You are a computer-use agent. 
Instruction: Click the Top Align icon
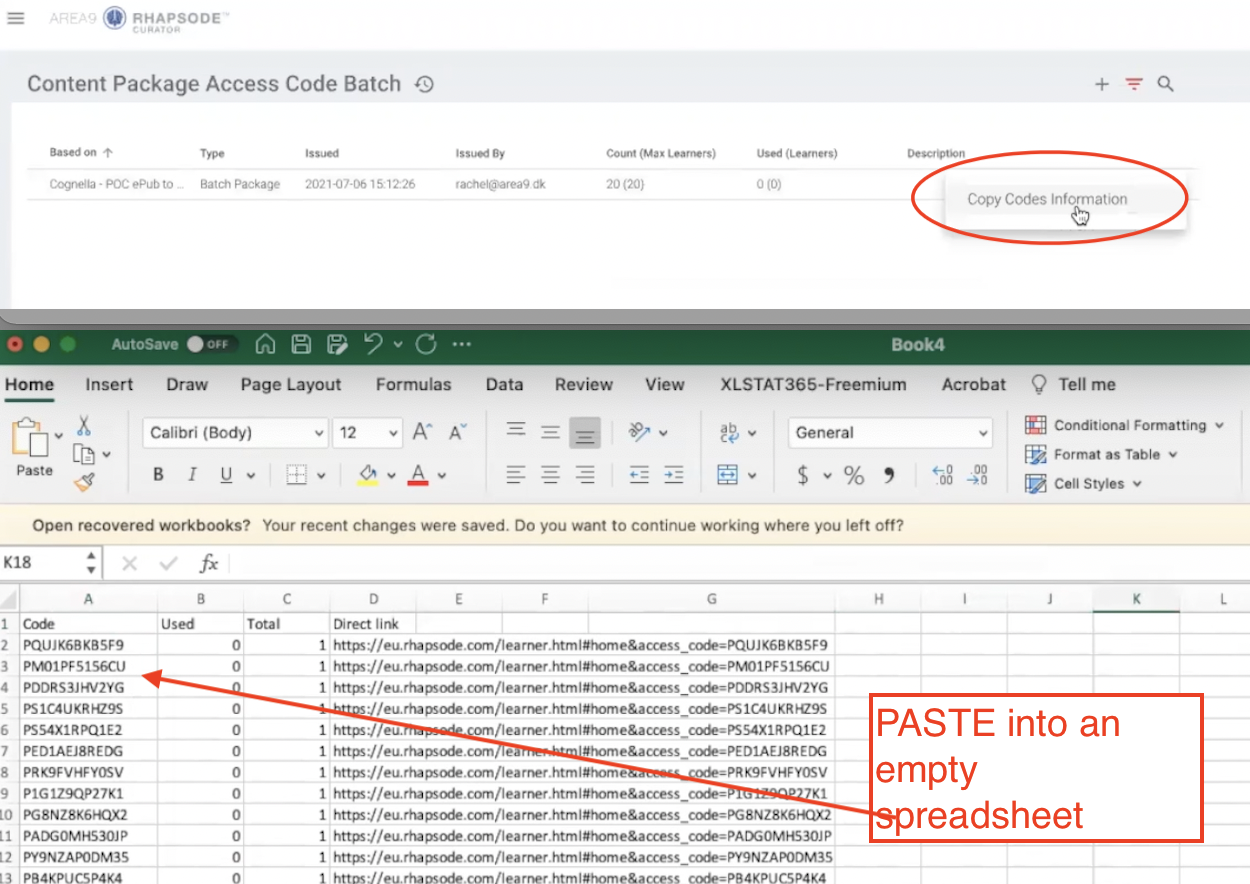click(516, 431)
